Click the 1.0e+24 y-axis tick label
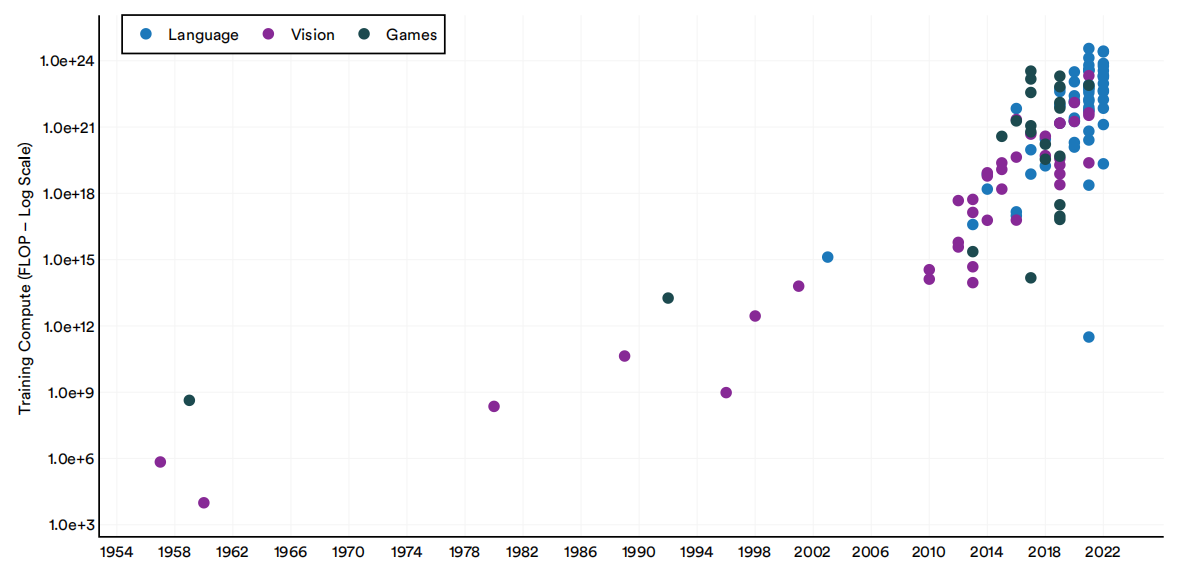Image resolution: width=1184 pixels, height=571 pixels. pos(67,61)
